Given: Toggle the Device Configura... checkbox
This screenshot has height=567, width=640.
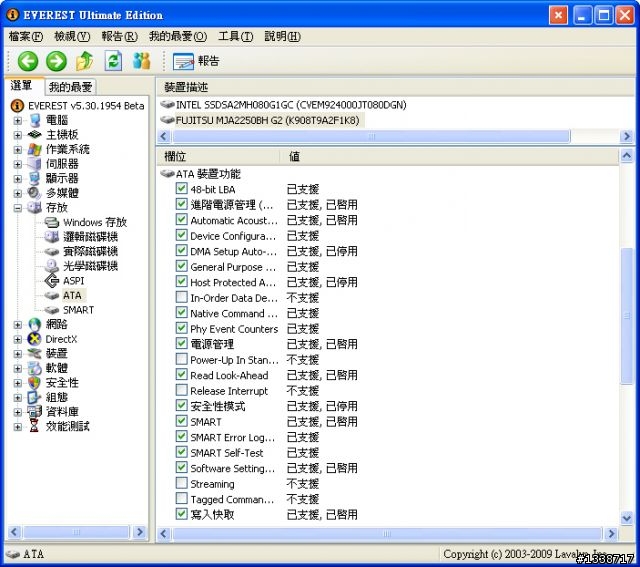Looking at the screenshot, I should pos(182,235).
